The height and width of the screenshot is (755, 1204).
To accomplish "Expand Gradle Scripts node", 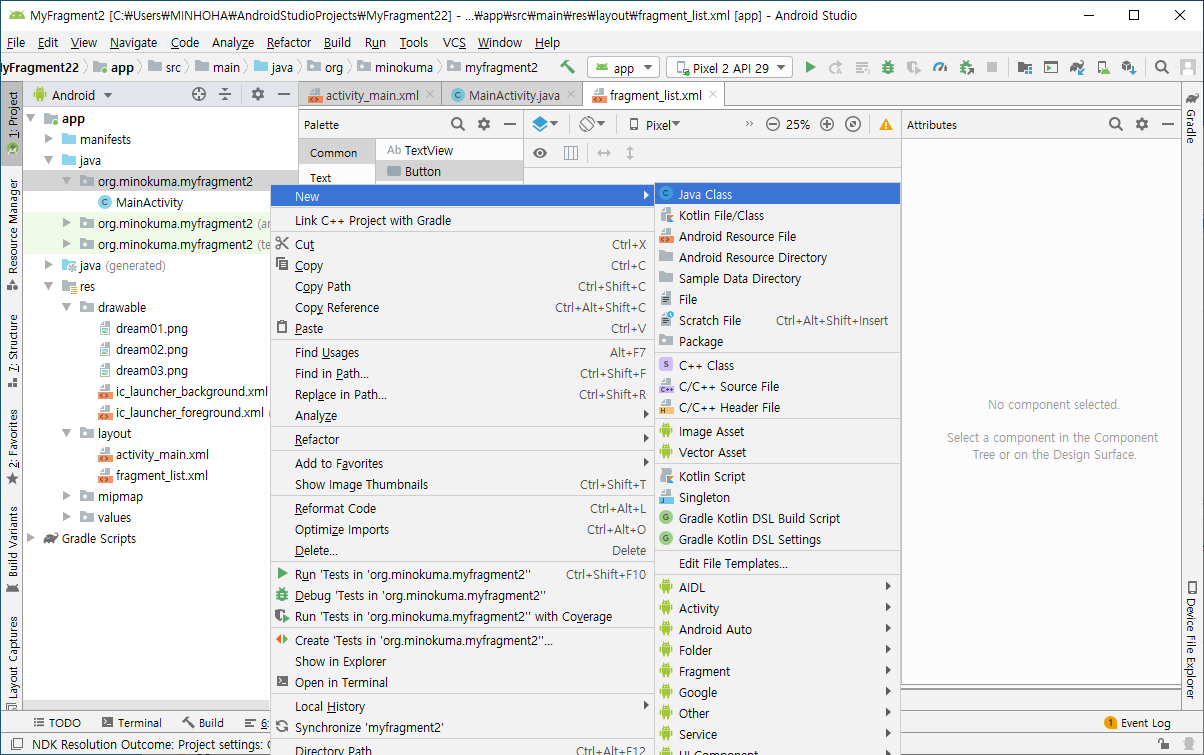I will pyautogui.click(x=31, y=538).
